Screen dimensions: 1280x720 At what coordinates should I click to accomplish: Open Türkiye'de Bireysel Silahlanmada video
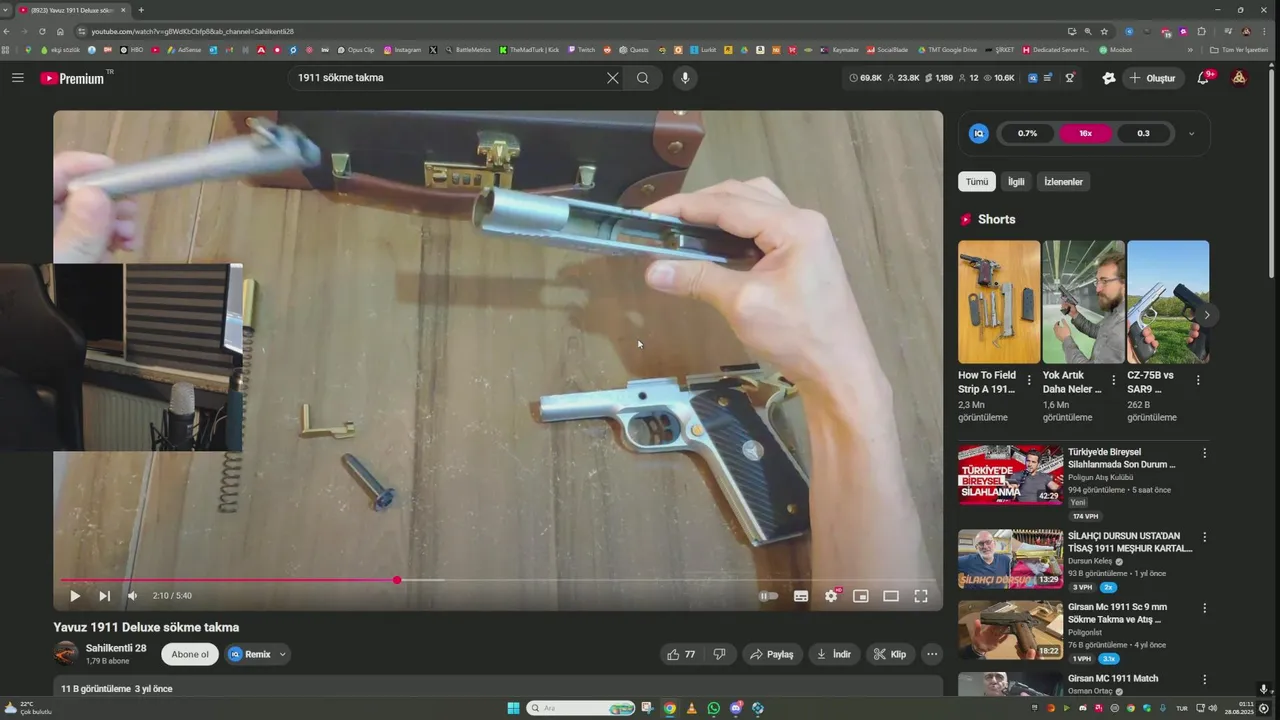tap(1010, 475)
